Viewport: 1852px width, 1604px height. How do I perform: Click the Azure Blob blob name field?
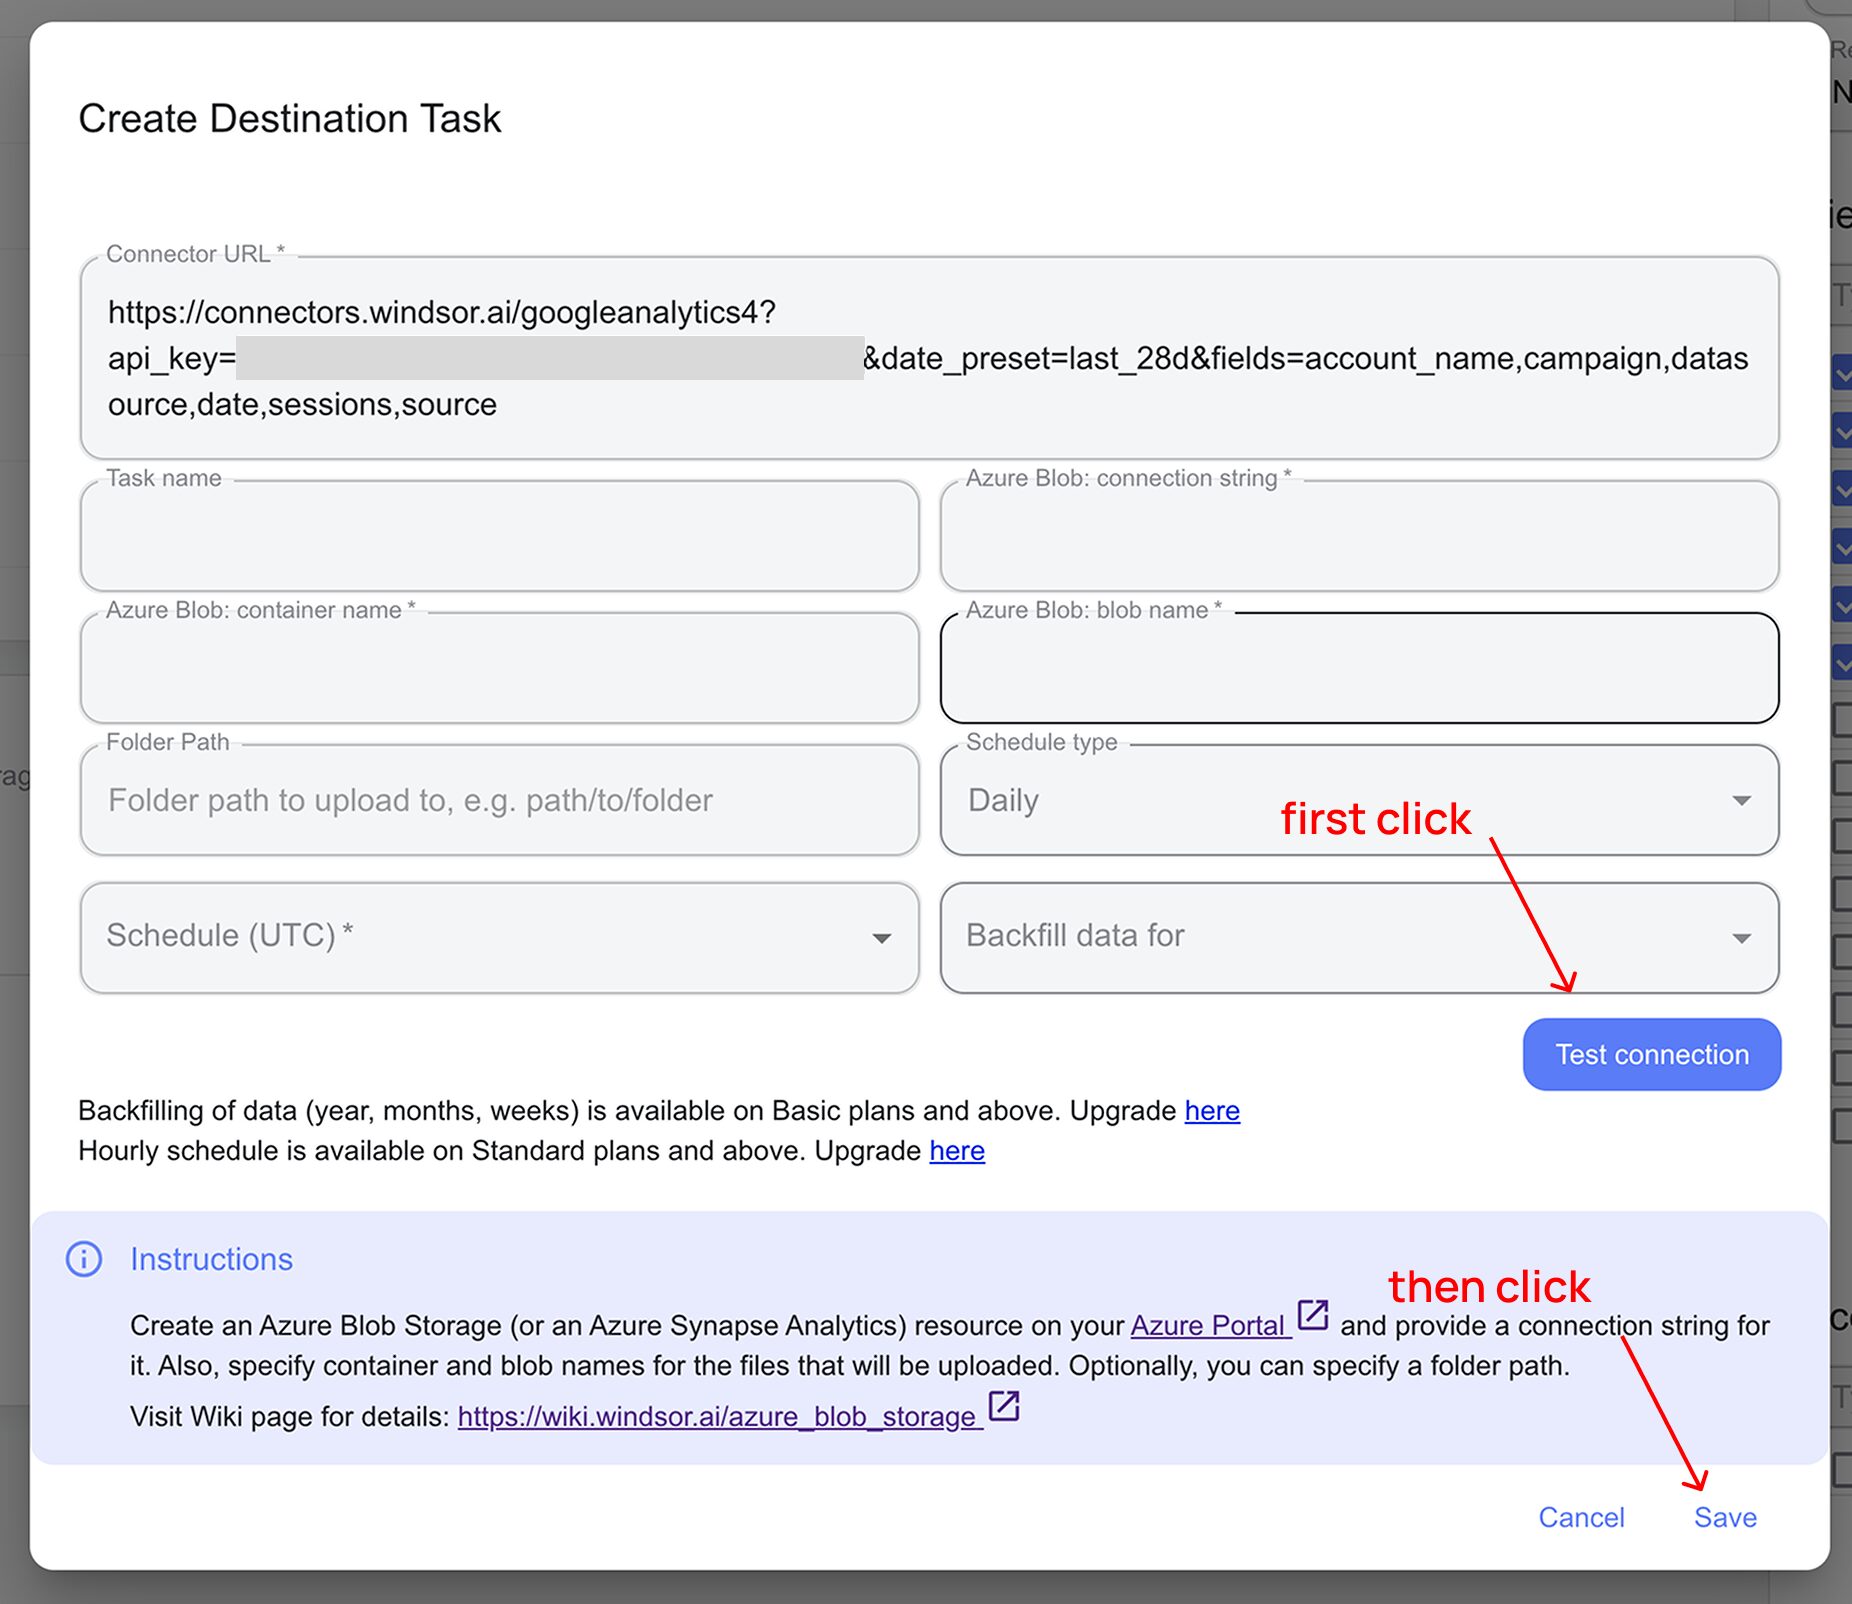[x=1359, y=668]
